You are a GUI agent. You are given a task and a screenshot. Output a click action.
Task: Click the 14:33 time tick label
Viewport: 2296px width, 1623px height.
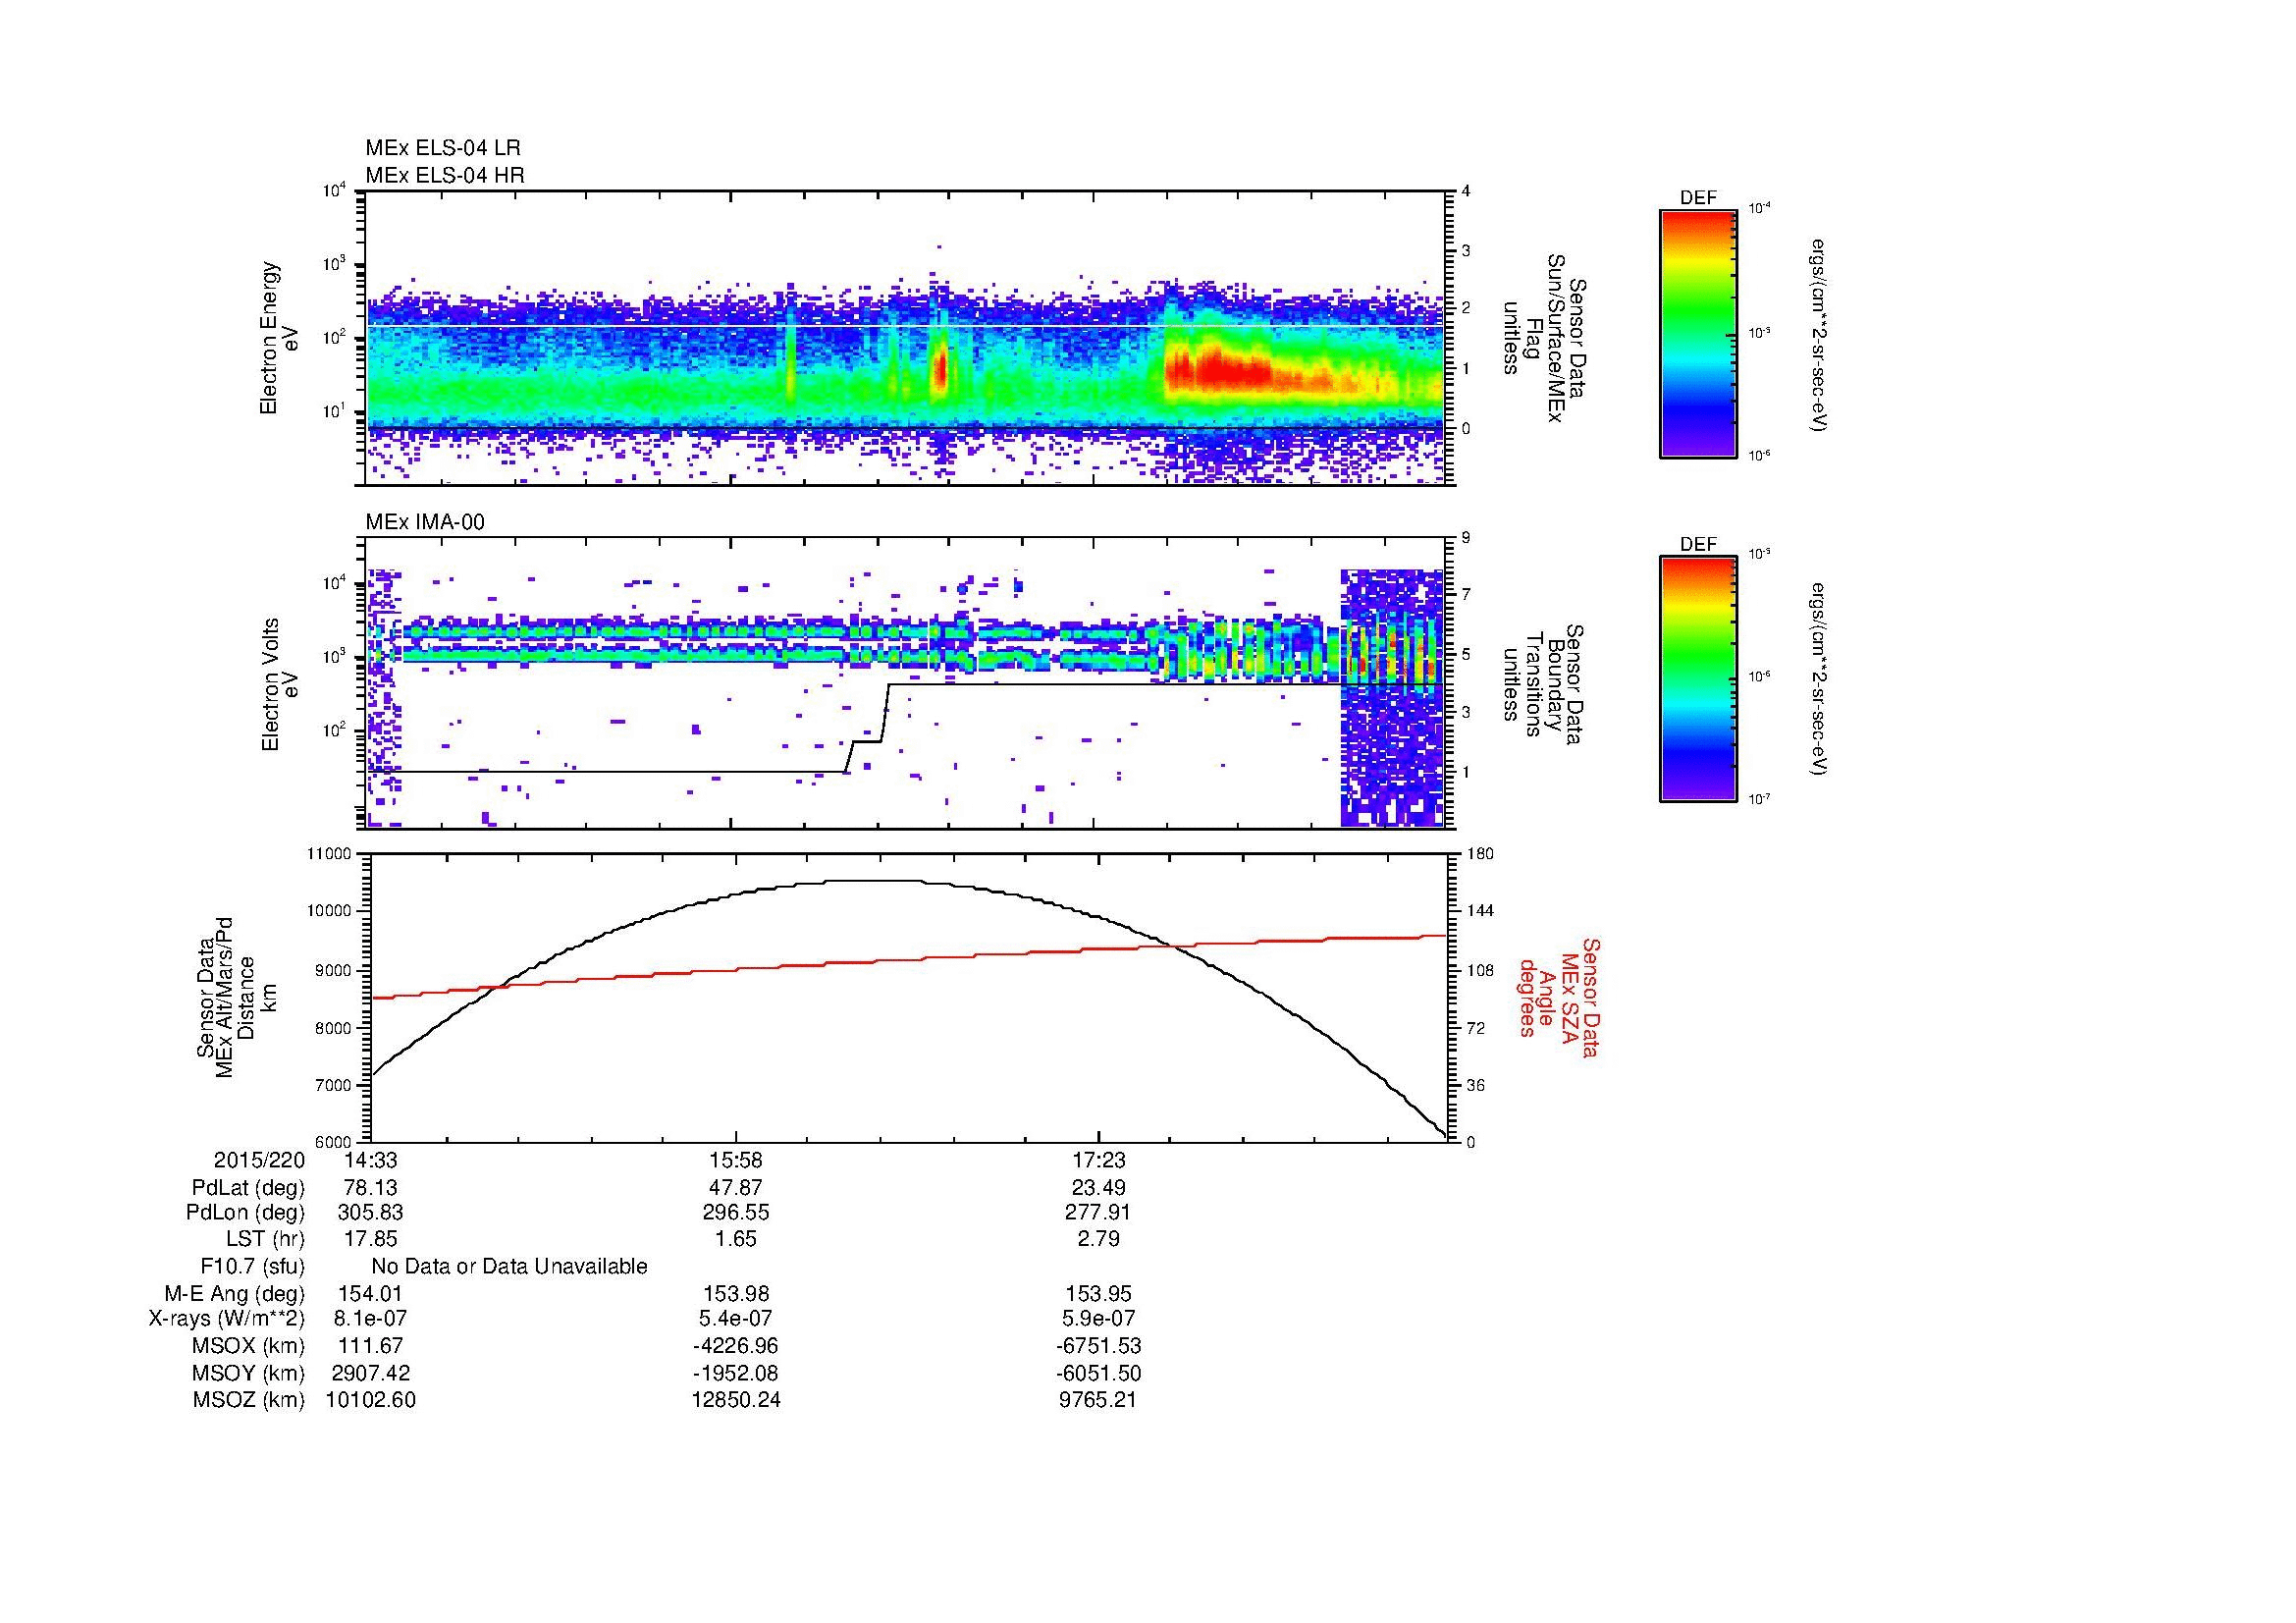click(x=370, y=1160)
